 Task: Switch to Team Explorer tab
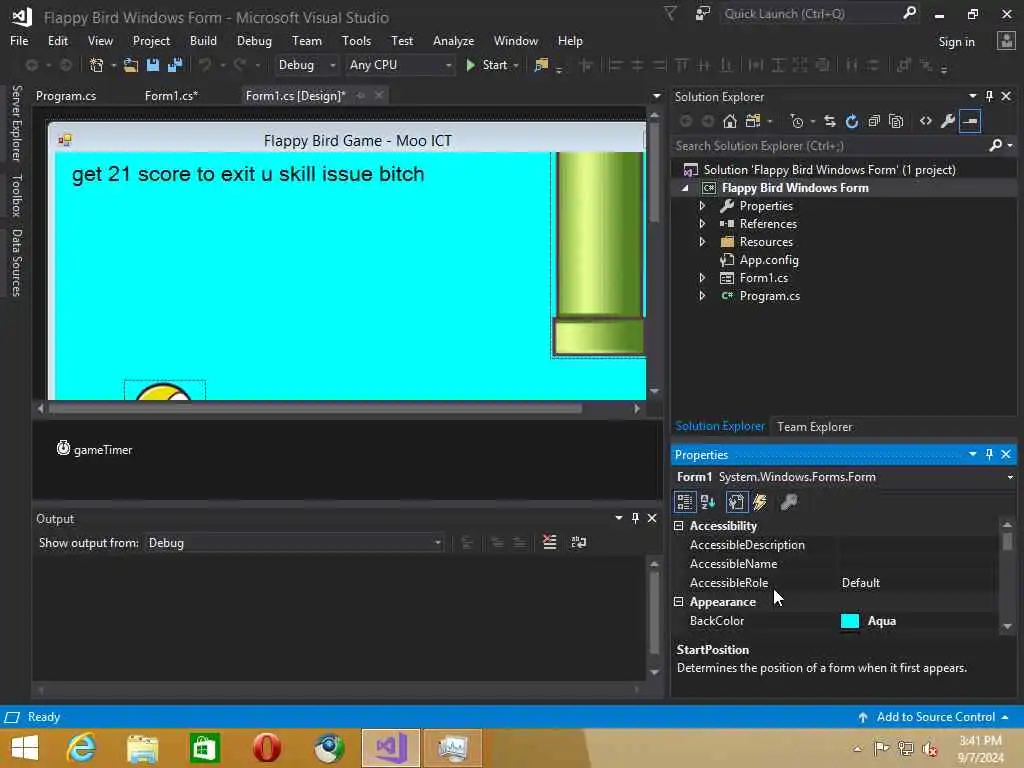pyautogui.click(x=814, y=426)
